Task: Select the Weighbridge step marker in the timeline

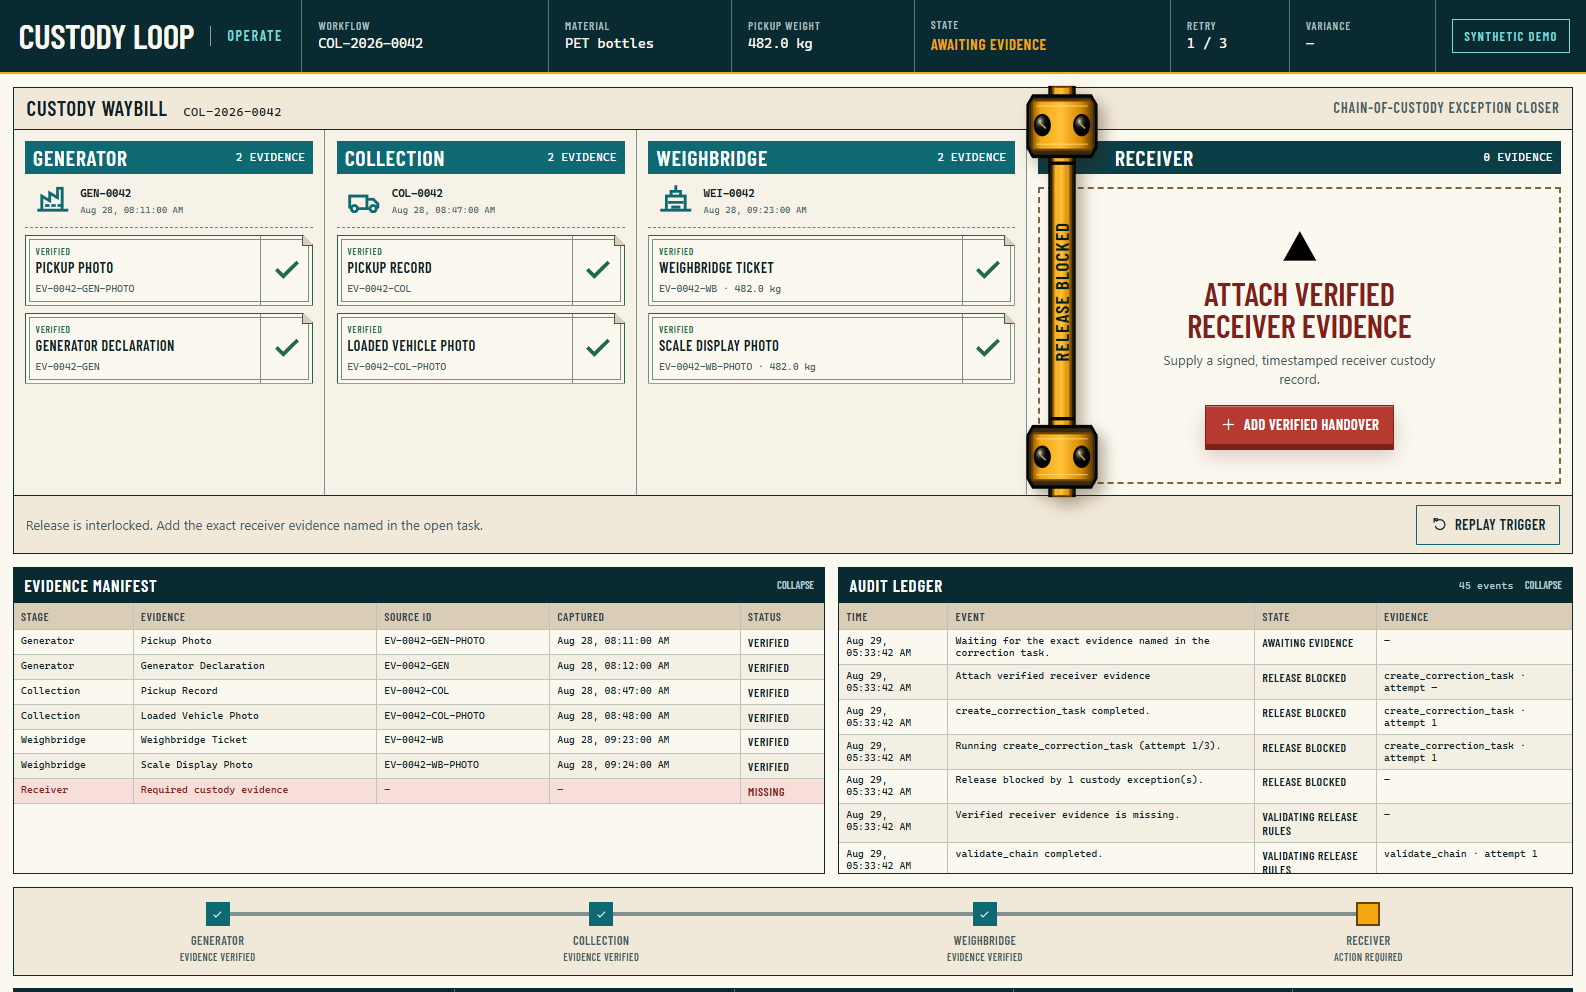Action: [985, 914]
